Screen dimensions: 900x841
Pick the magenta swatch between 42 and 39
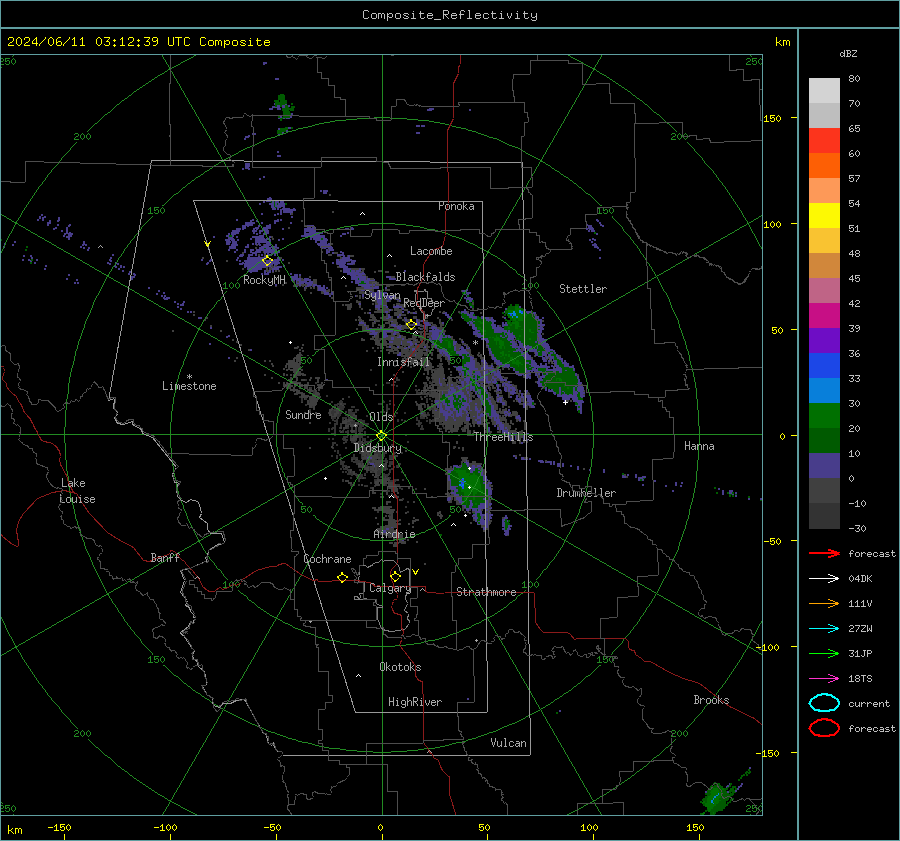tap(824, 315)
